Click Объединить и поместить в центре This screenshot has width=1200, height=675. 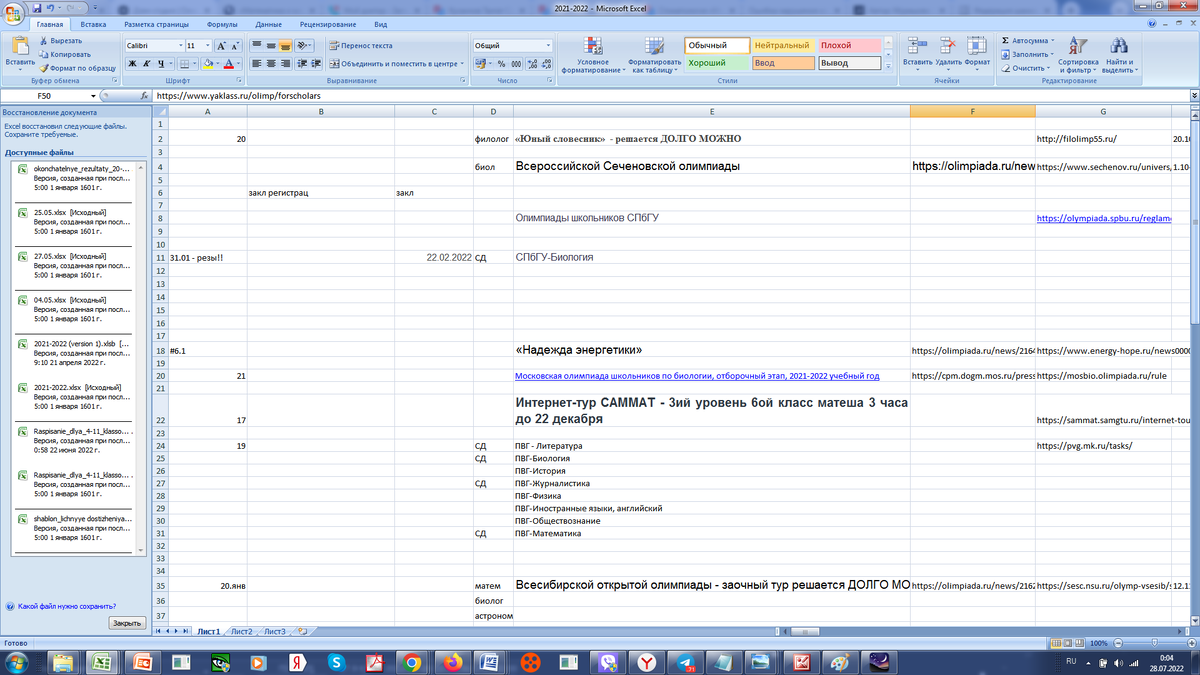(x=395, y=63)
